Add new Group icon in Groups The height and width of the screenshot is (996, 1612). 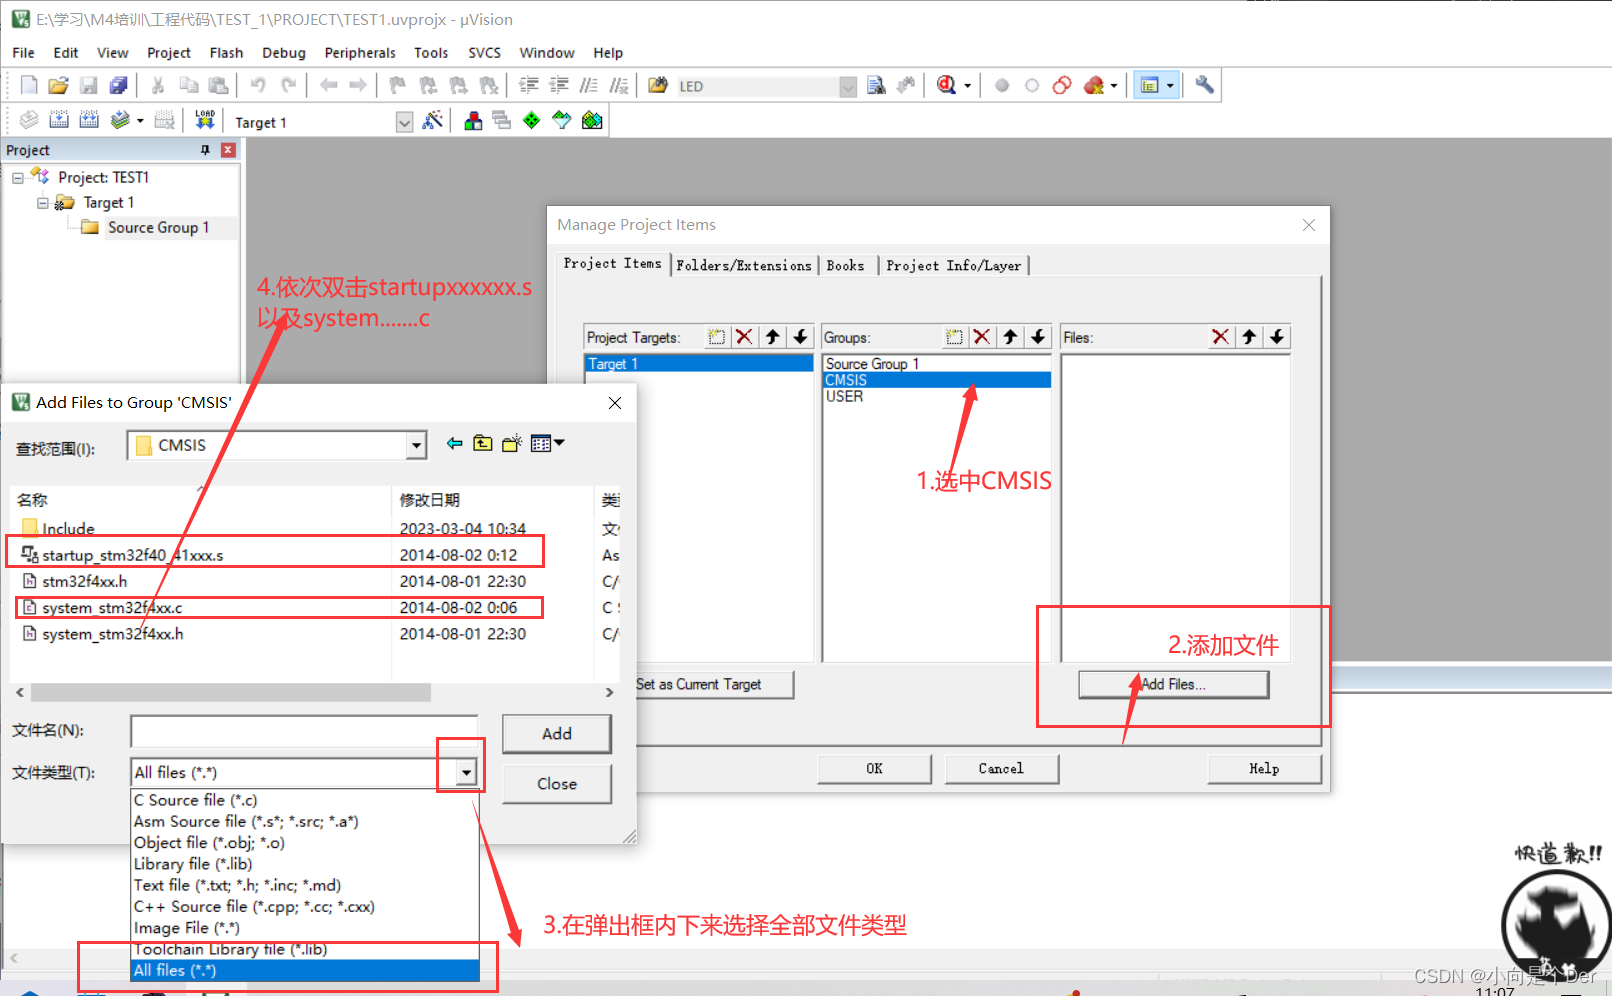click(954, 337)
